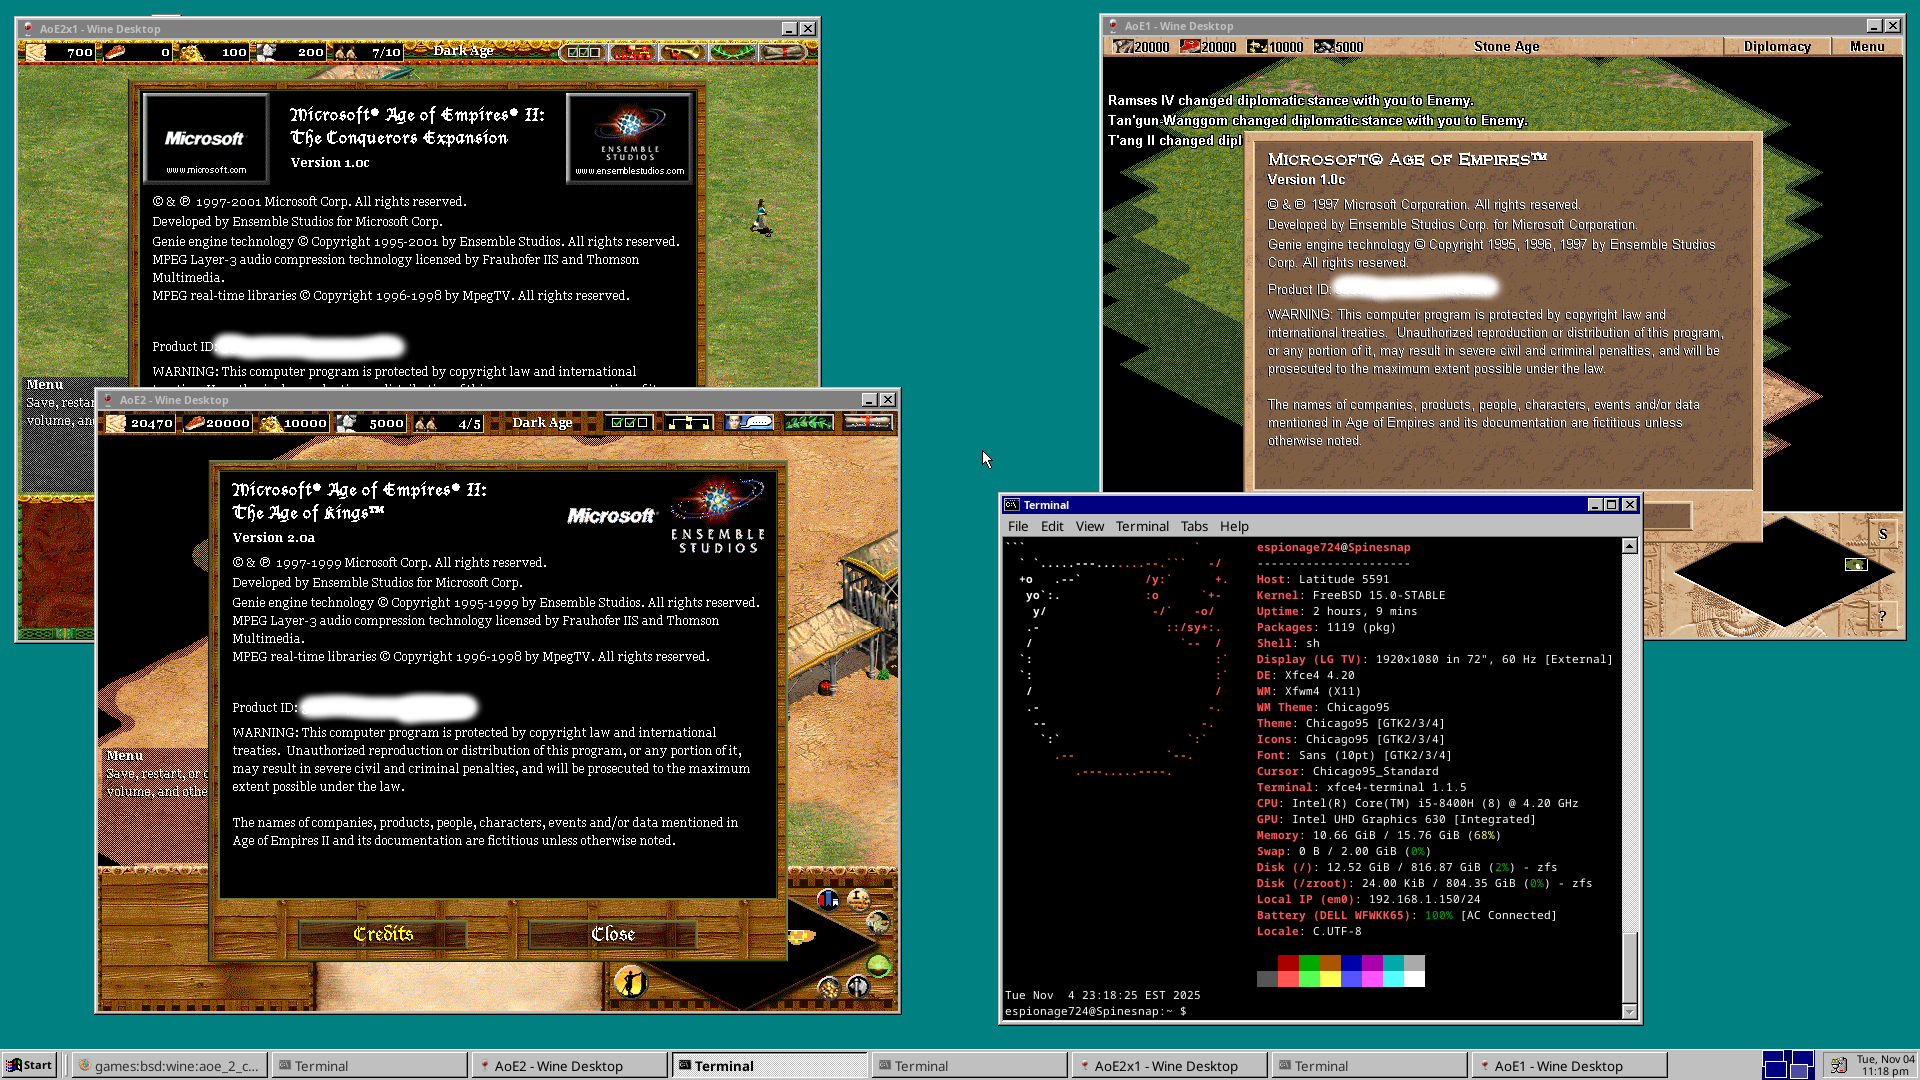Open Diplomacy in the AoE1 top bar
This screenshot has width=1920, height=1080.
pos(1778,46)
